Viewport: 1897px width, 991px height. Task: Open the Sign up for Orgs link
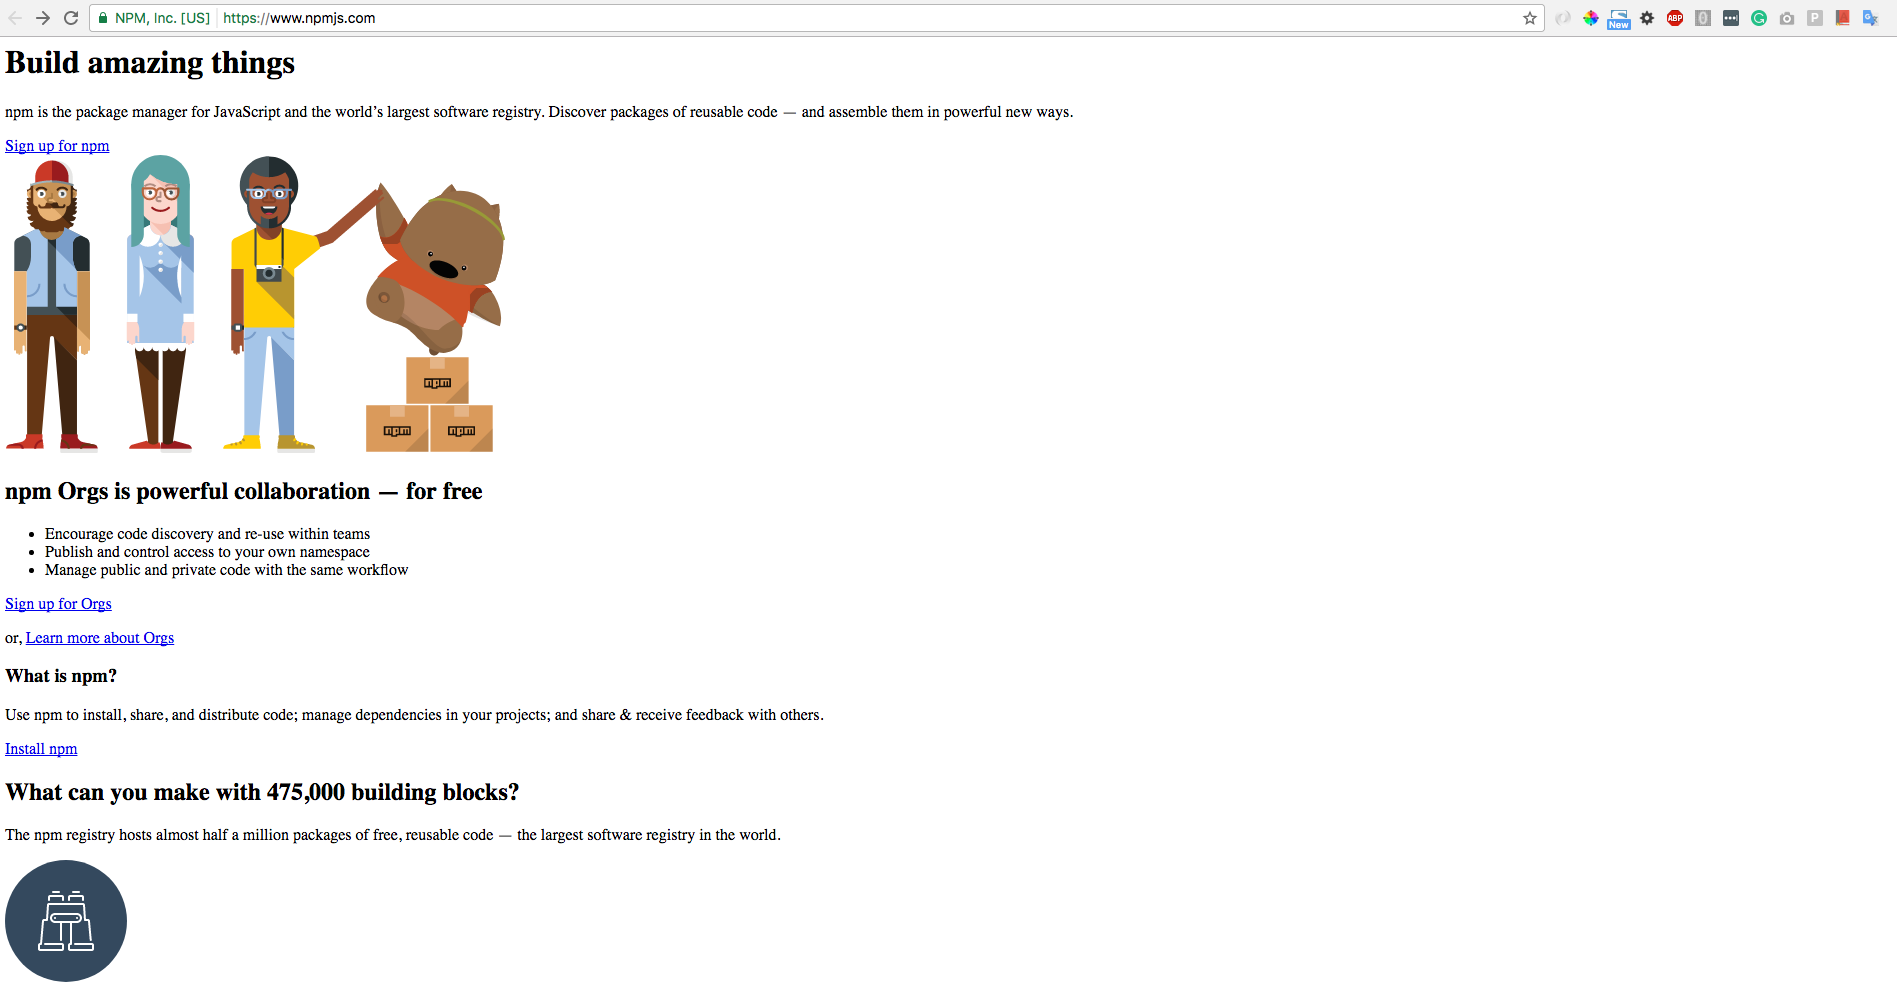[58, 604]
